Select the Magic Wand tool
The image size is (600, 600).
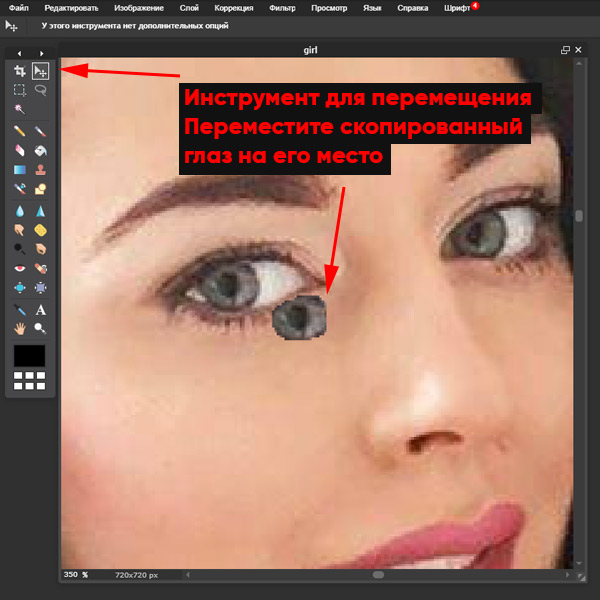coord(20,109)
